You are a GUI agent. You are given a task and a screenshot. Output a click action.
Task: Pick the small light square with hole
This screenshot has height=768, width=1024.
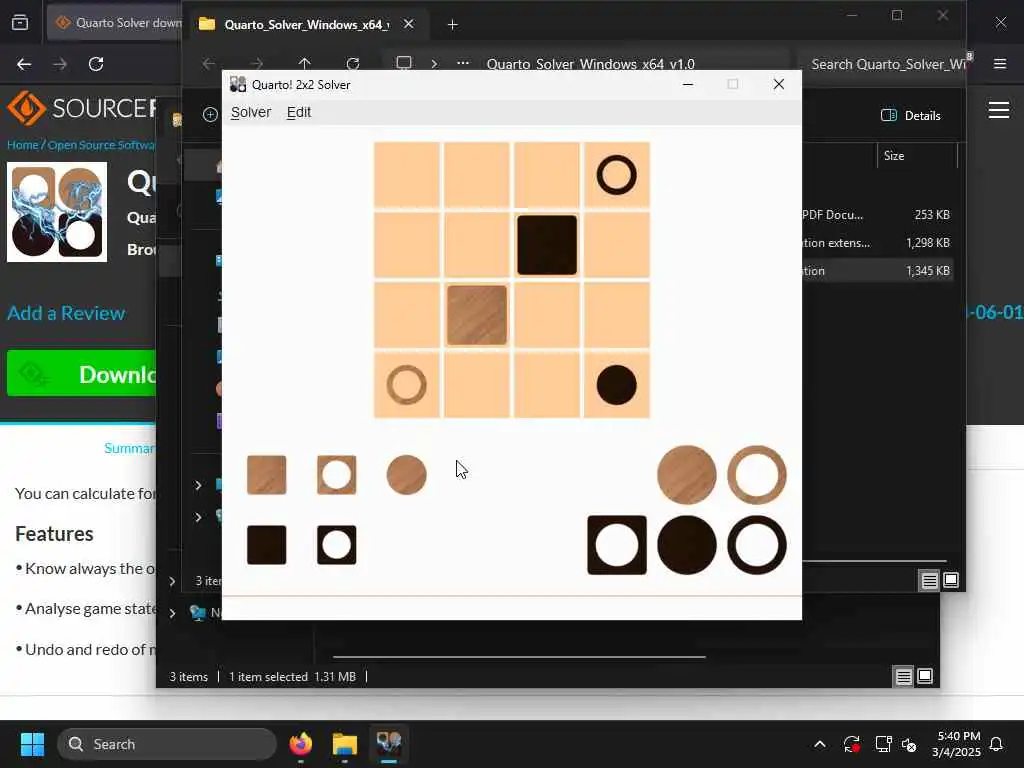[x=336, y=475]
